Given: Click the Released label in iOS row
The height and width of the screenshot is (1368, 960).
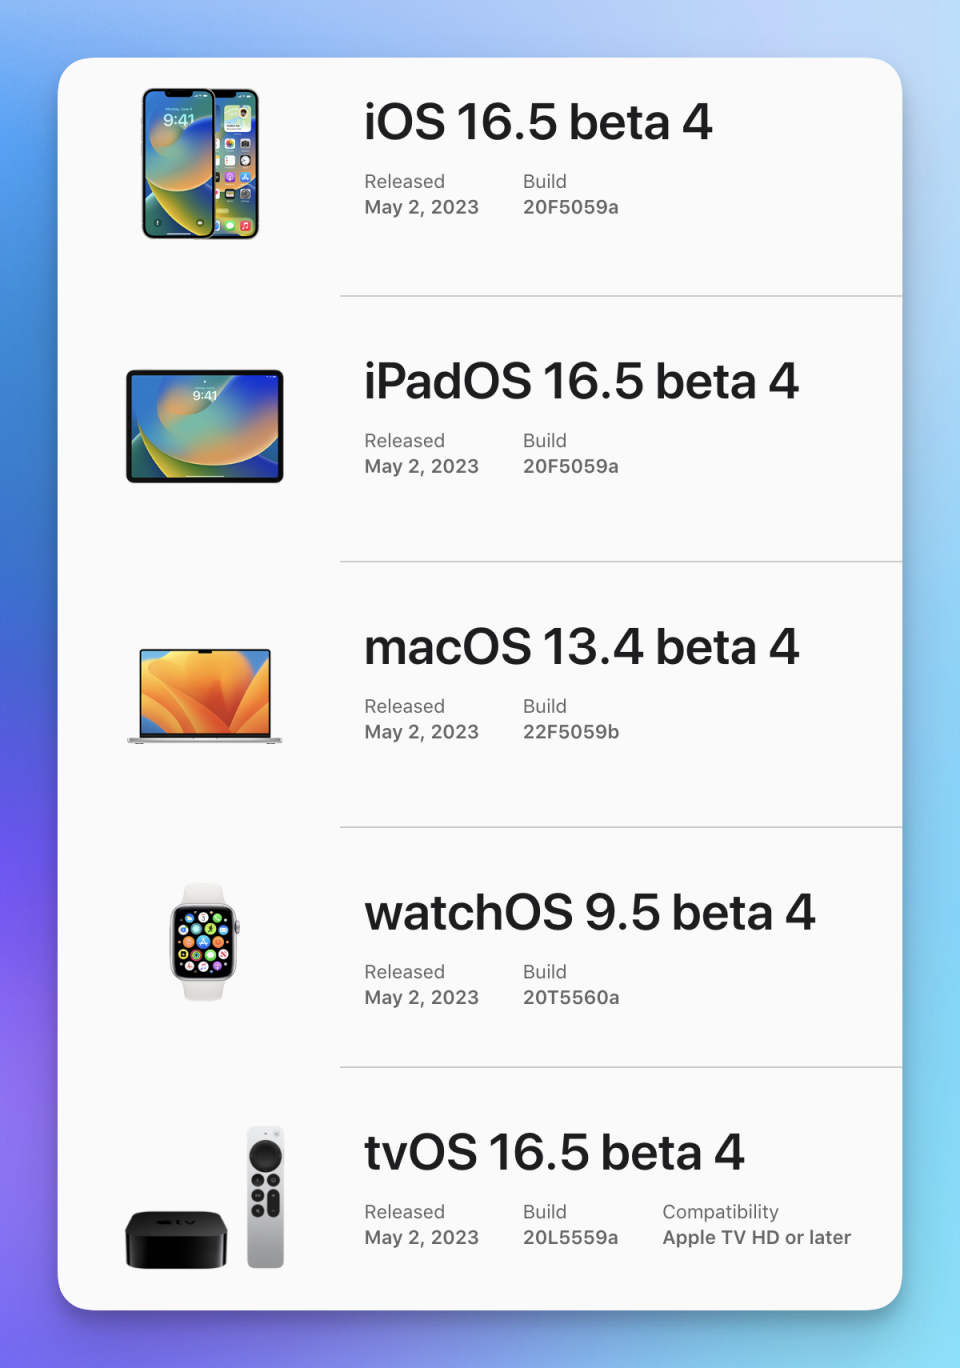Looking at the screenshot, I should click(x=404, y=181).
